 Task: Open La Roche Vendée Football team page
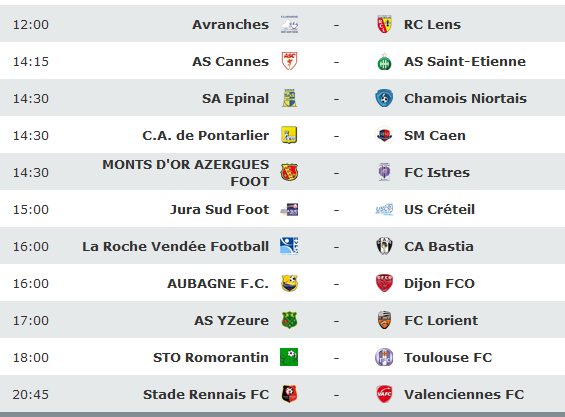(x=175, y=247)
